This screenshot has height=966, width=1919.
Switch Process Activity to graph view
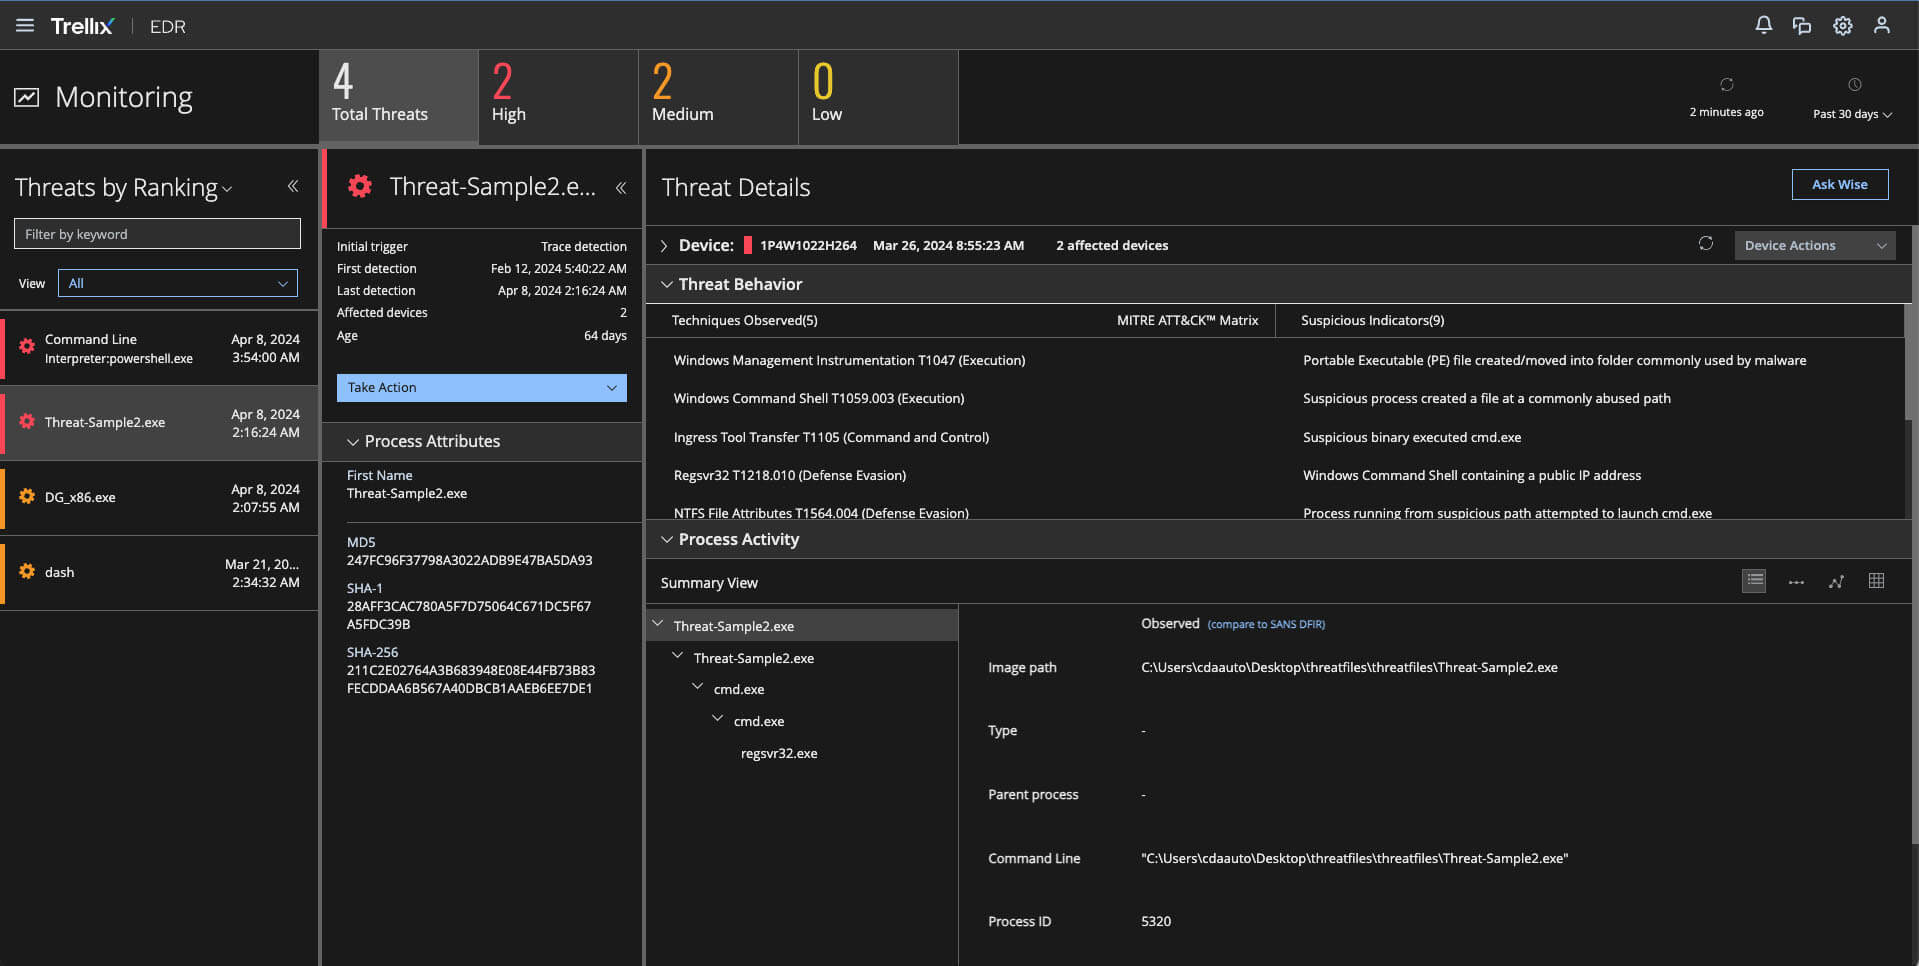(1836, 581)
